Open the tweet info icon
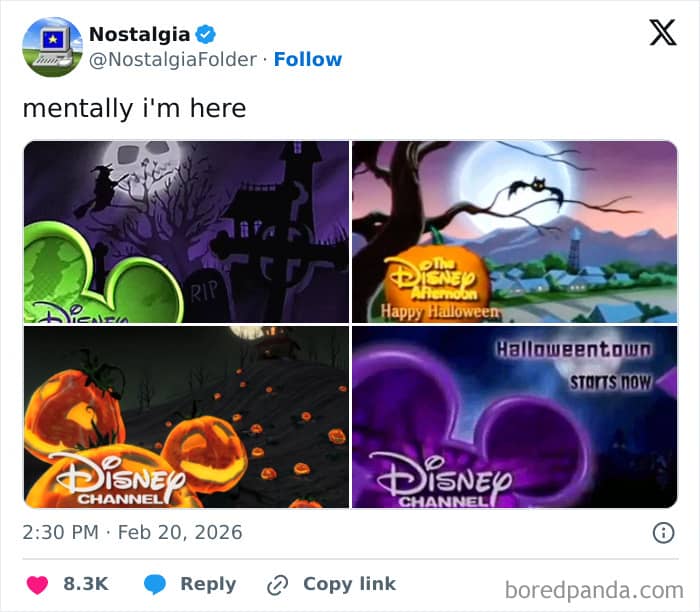This screenshot has height=612, width=700. click(x=663, y=533)
